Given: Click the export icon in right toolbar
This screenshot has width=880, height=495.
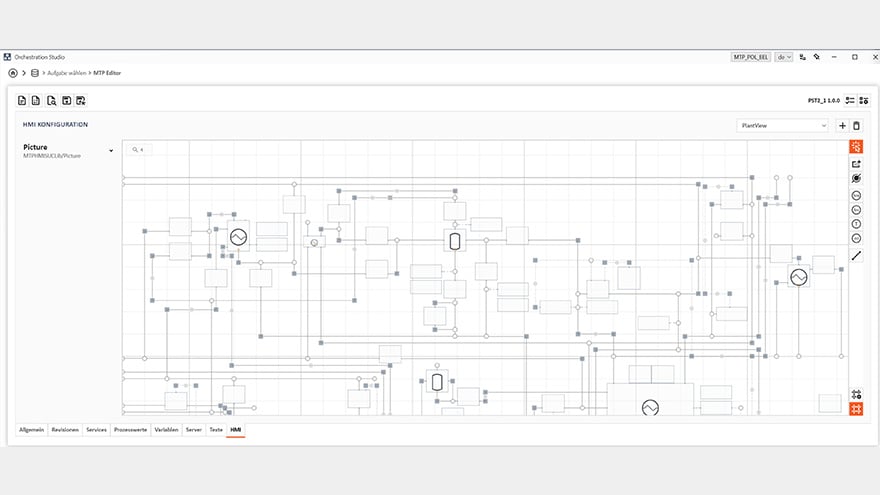Looking at the screenshot, I should pos(856,164).
